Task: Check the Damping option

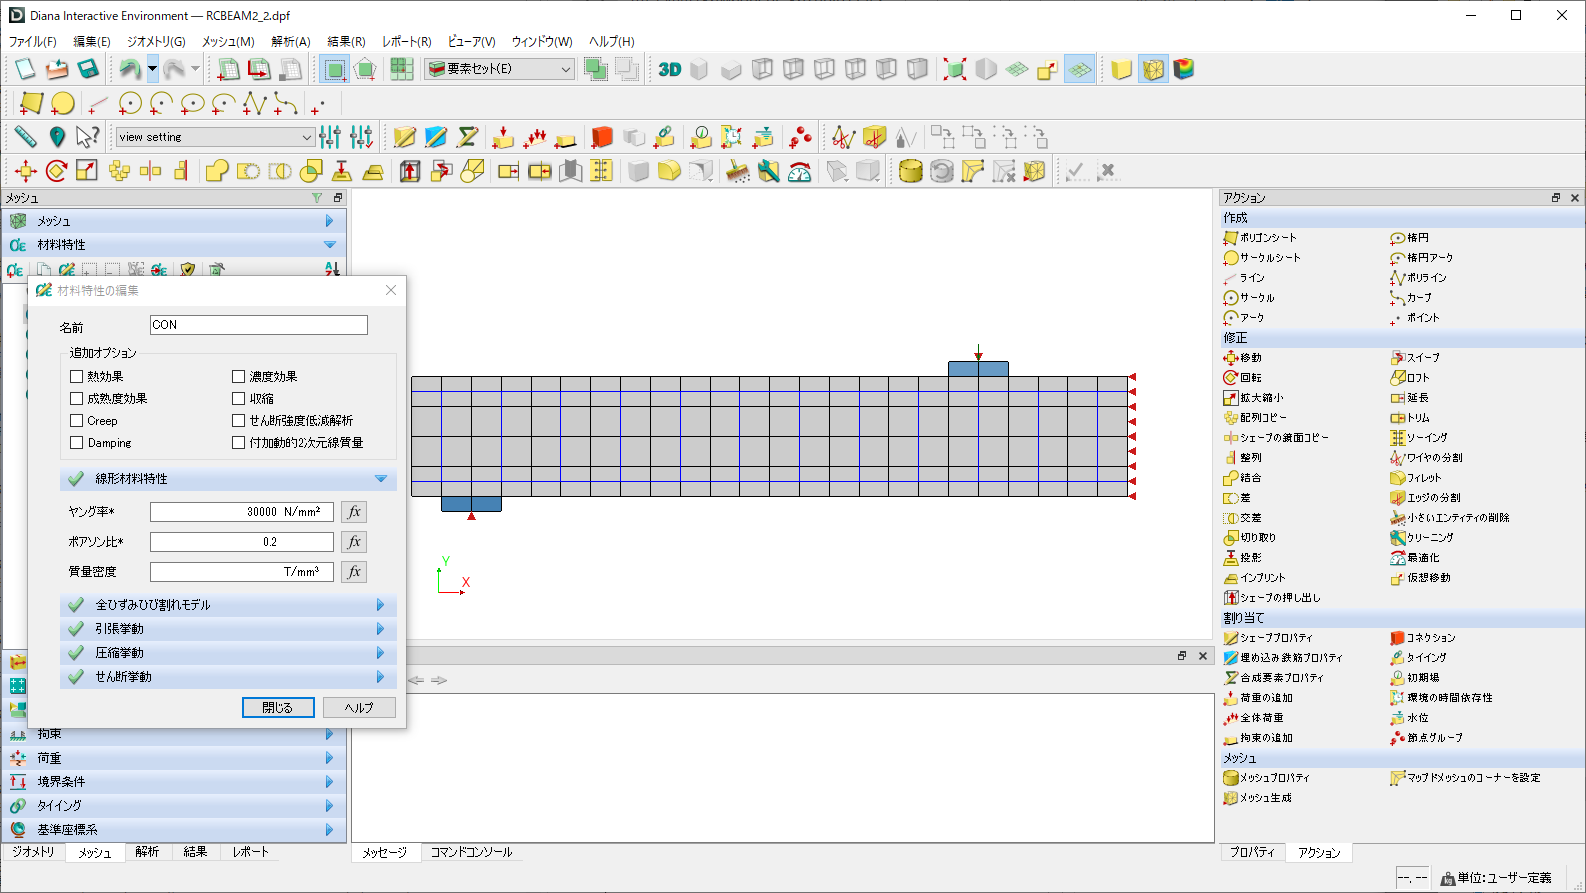Action: pyautogui.click(x=77, y=443)
